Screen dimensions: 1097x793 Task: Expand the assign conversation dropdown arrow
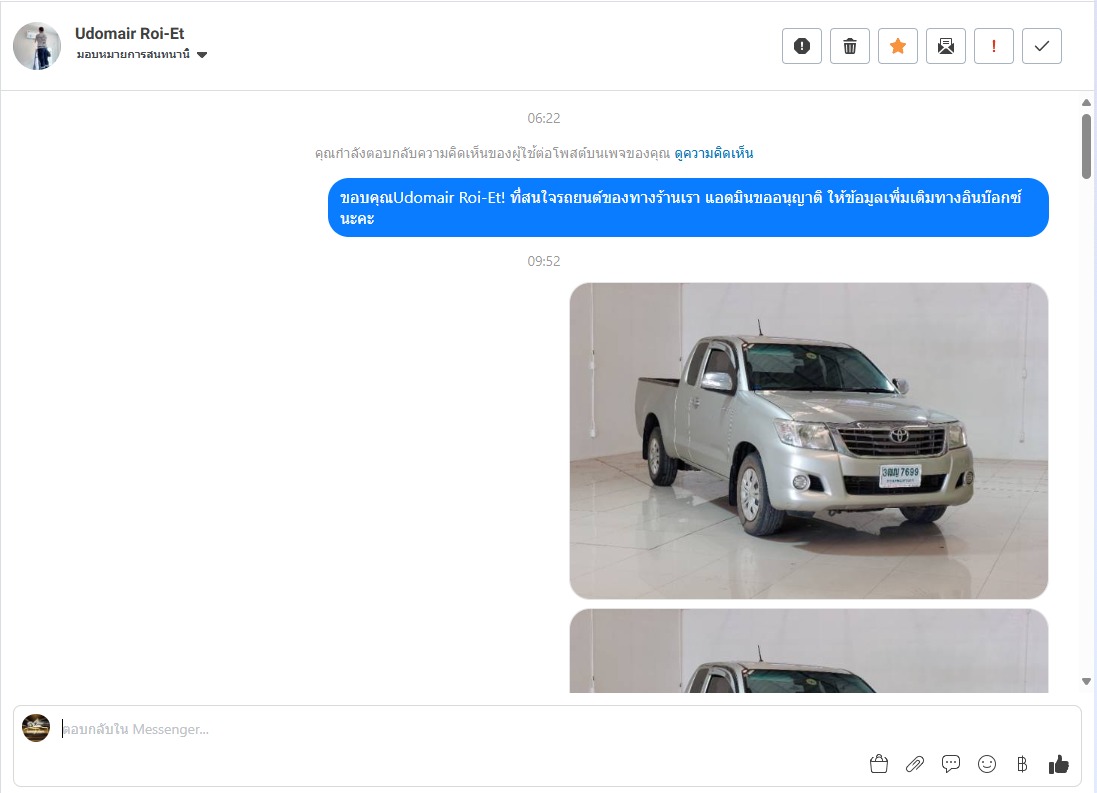click(202, 55)
